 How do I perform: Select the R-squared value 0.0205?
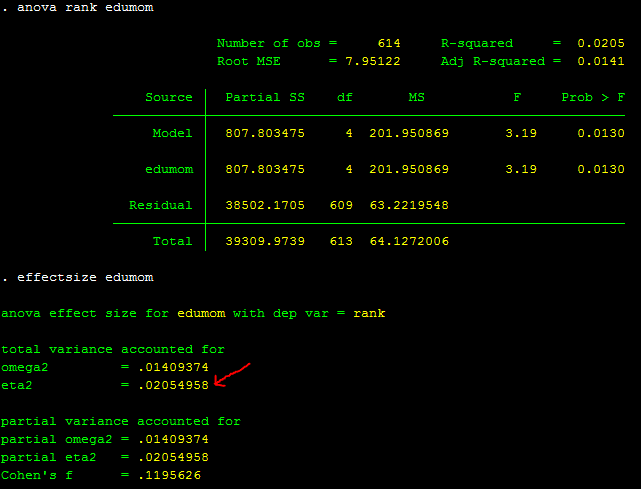(601, 43)
